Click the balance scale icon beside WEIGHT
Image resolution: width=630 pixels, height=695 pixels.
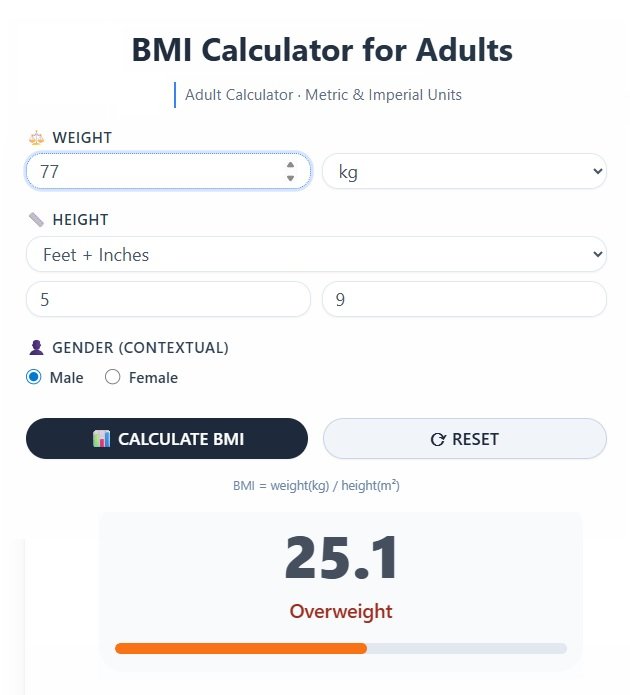pos(36,138)
